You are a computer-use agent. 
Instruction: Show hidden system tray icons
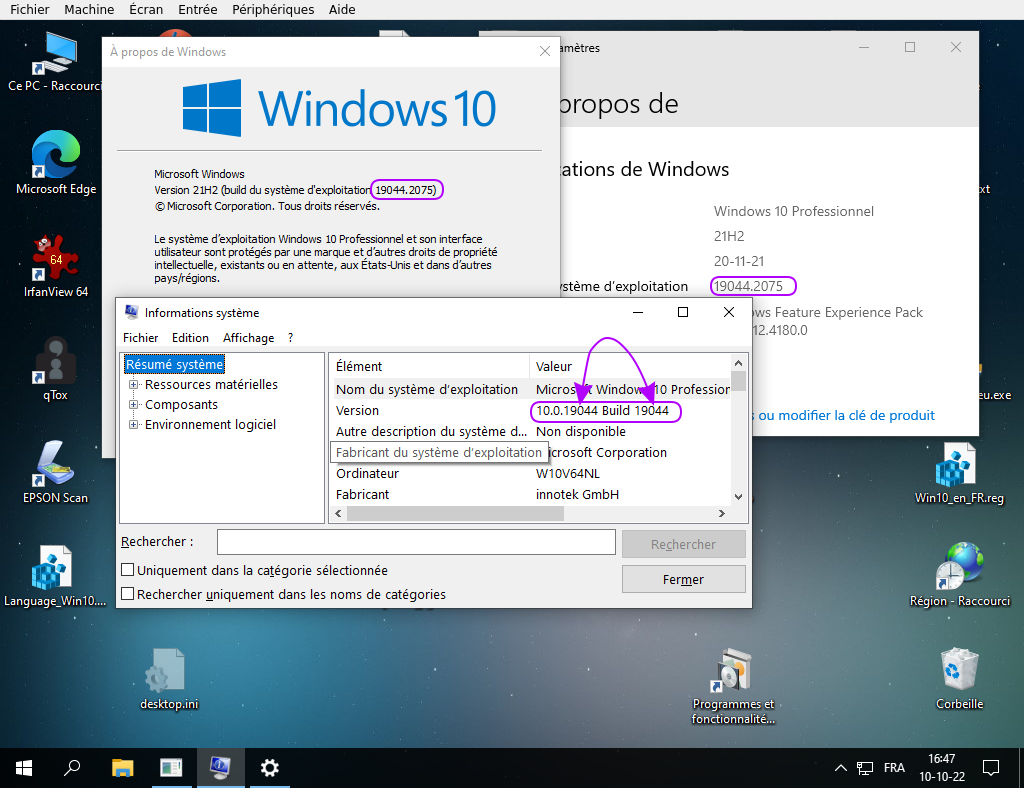click(x=840, y=768)
